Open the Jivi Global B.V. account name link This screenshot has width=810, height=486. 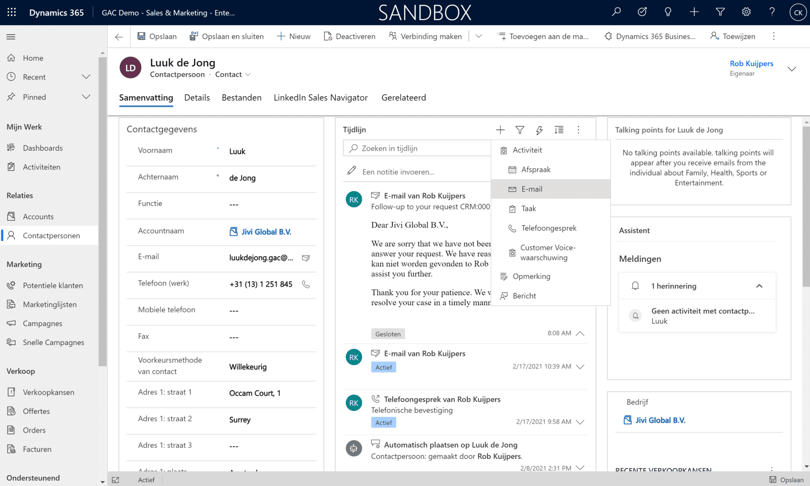click(266, 232)
